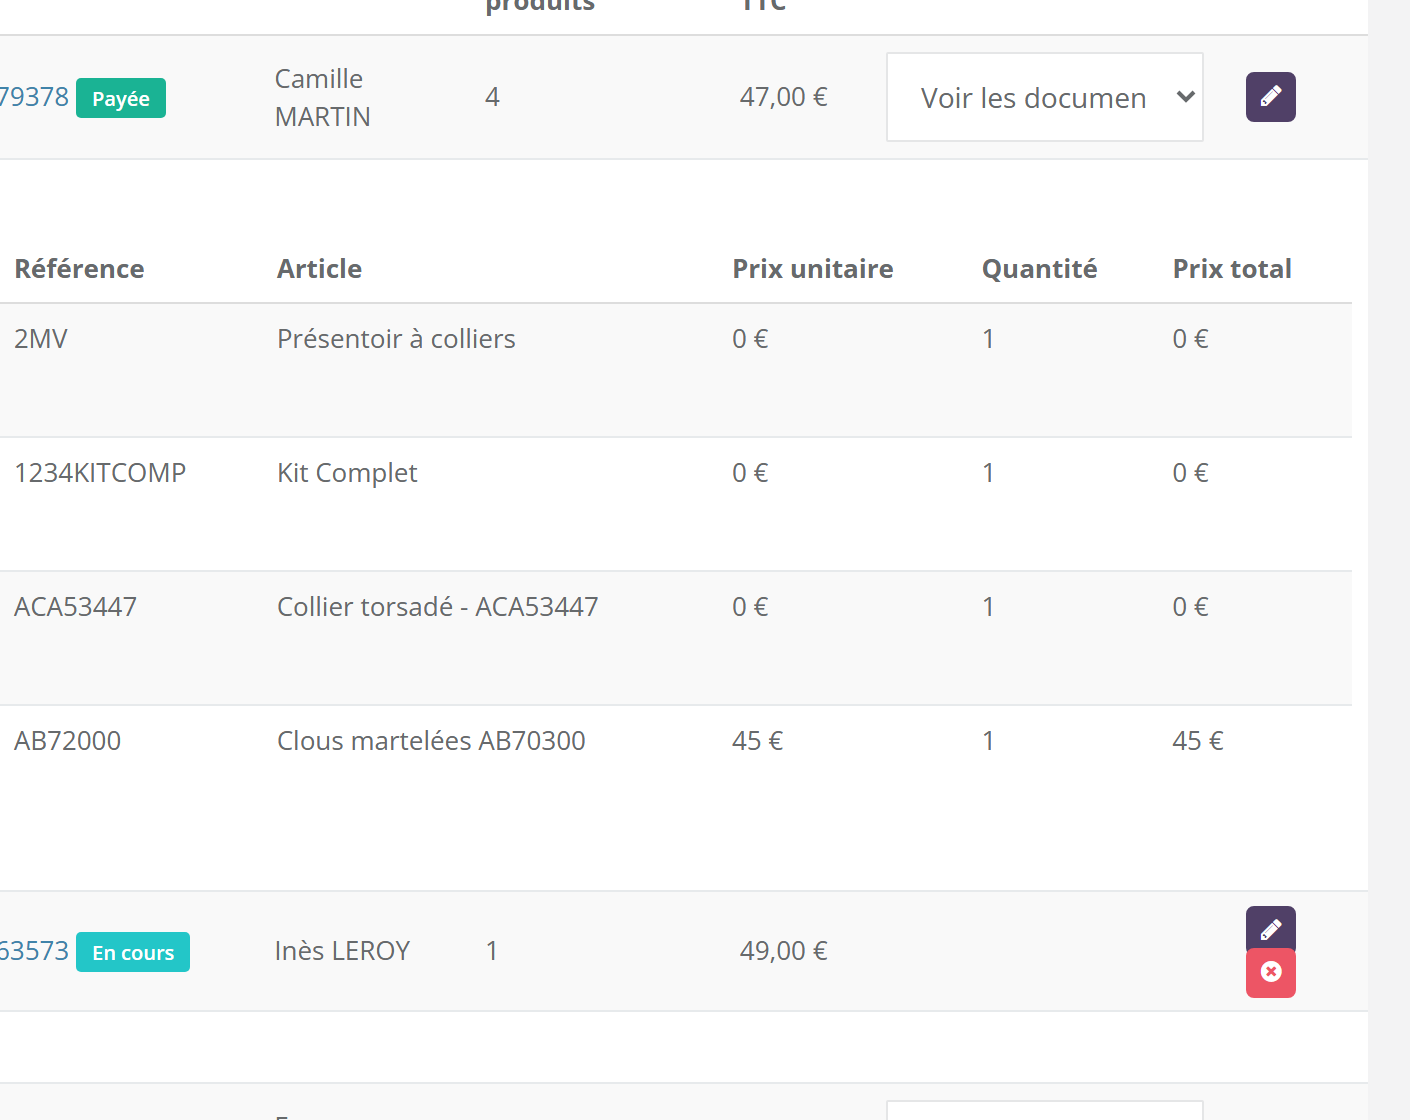This screenshot has height=1120, width=1410.
Task: Select the 'Prix unitaire' column header
Action: [x=812, y=269]
